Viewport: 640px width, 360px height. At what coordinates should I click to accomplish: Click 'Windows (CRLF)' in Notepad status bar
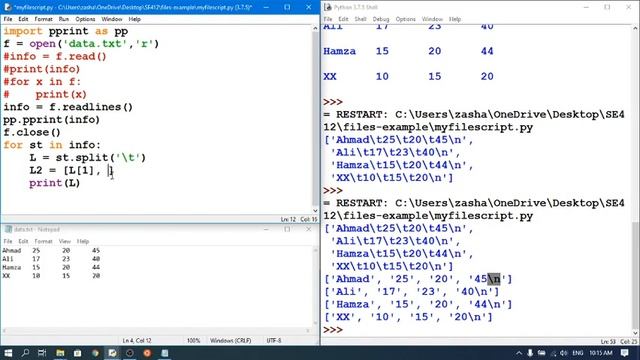click(231, 340)
